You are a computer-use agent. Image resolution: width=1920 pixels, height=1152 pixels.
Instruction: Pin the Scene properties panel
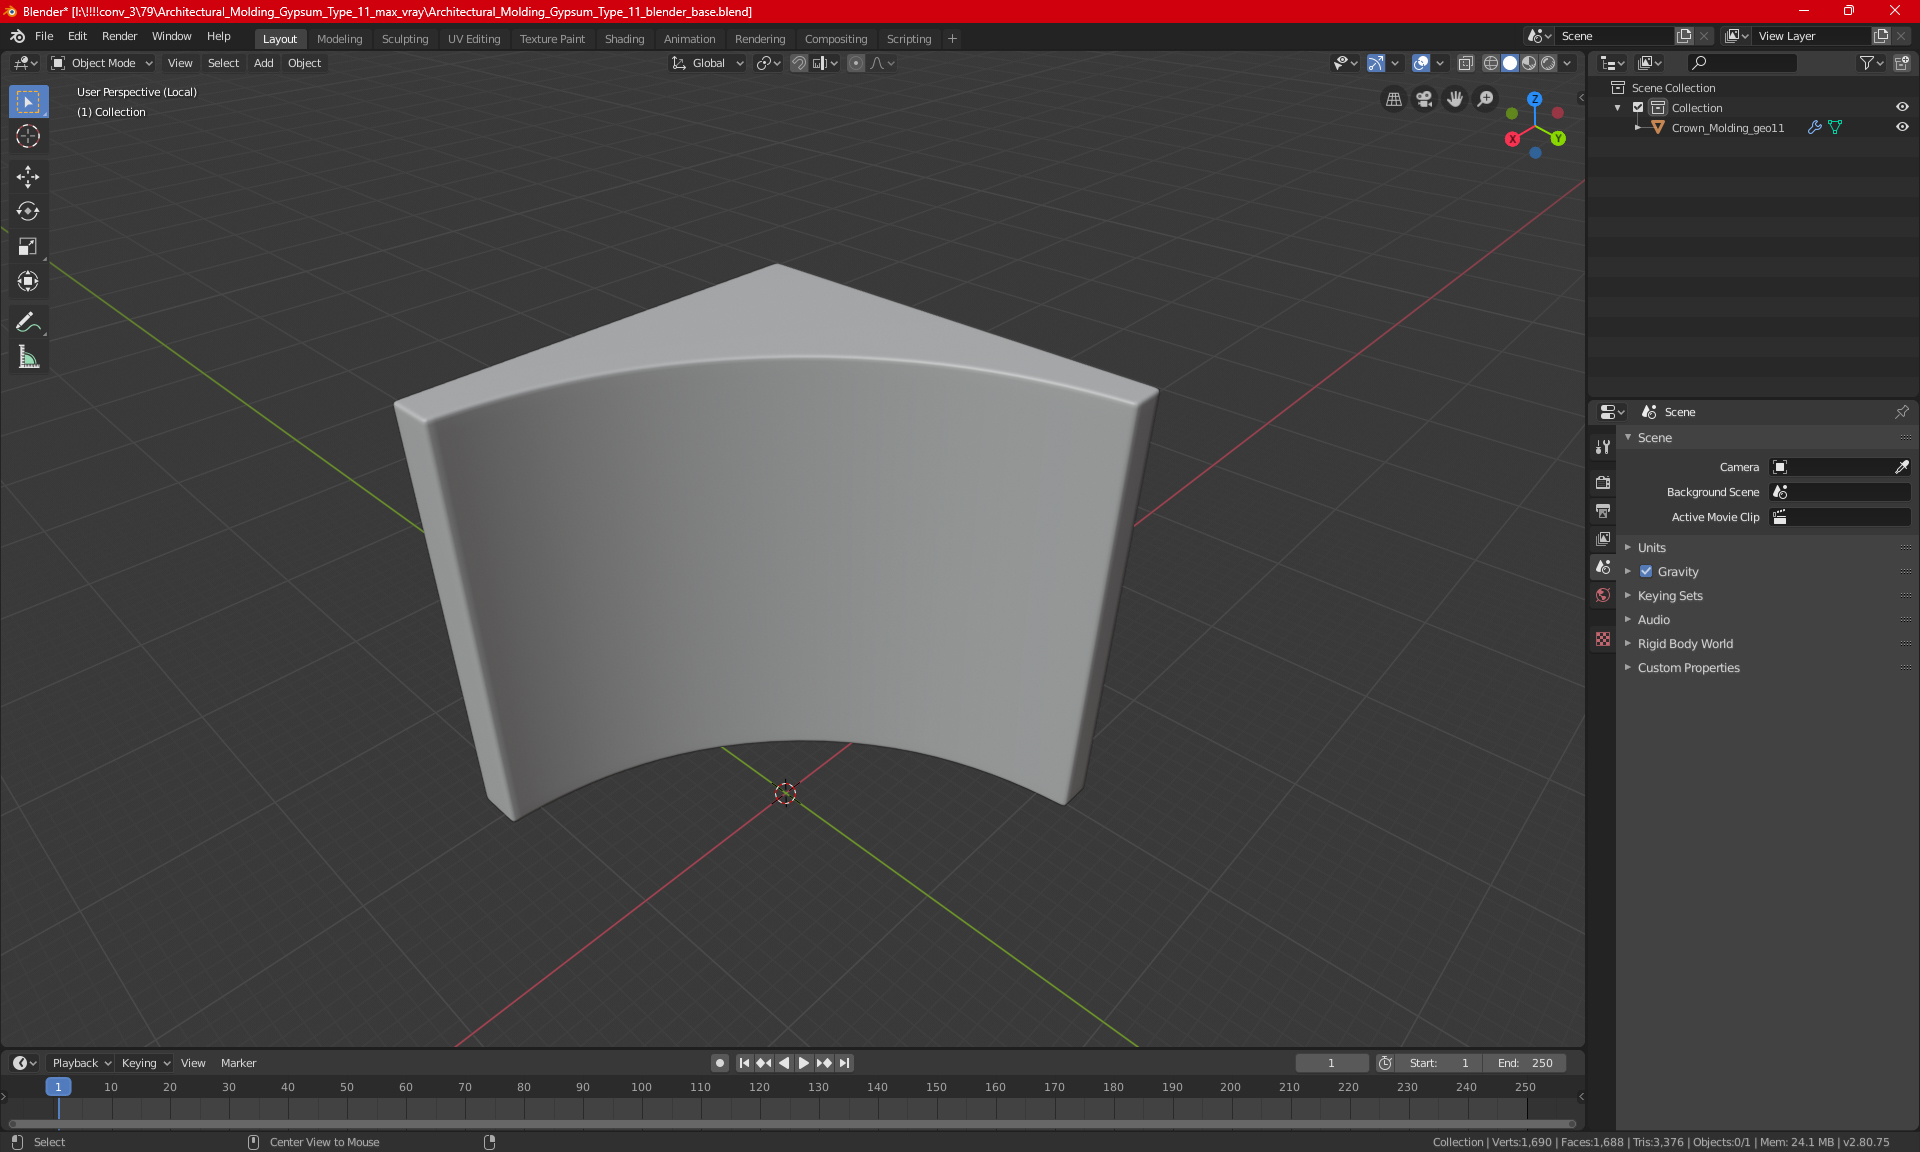point(1901,412)
